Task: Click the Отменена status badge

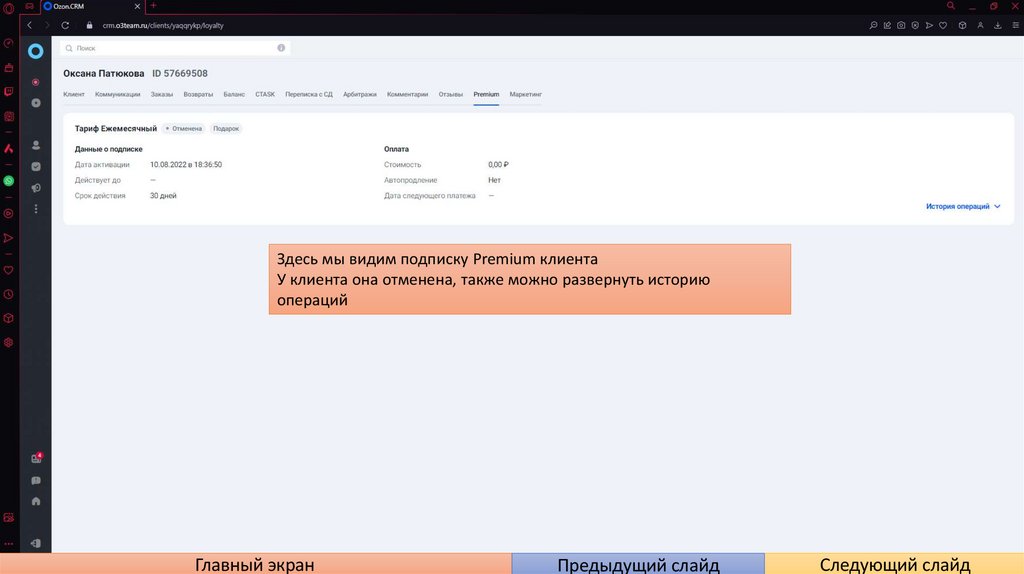Action: (184, 129)
